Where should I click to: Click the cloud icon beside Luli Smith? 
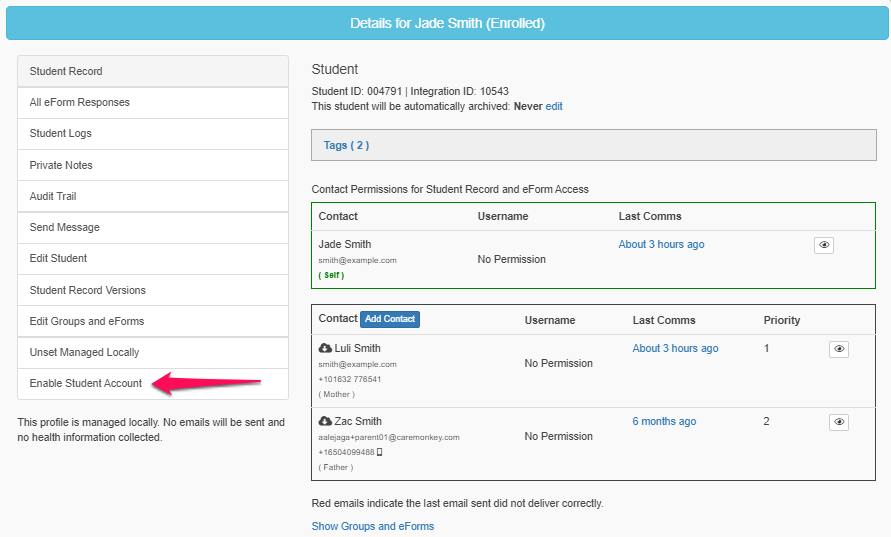325,348
